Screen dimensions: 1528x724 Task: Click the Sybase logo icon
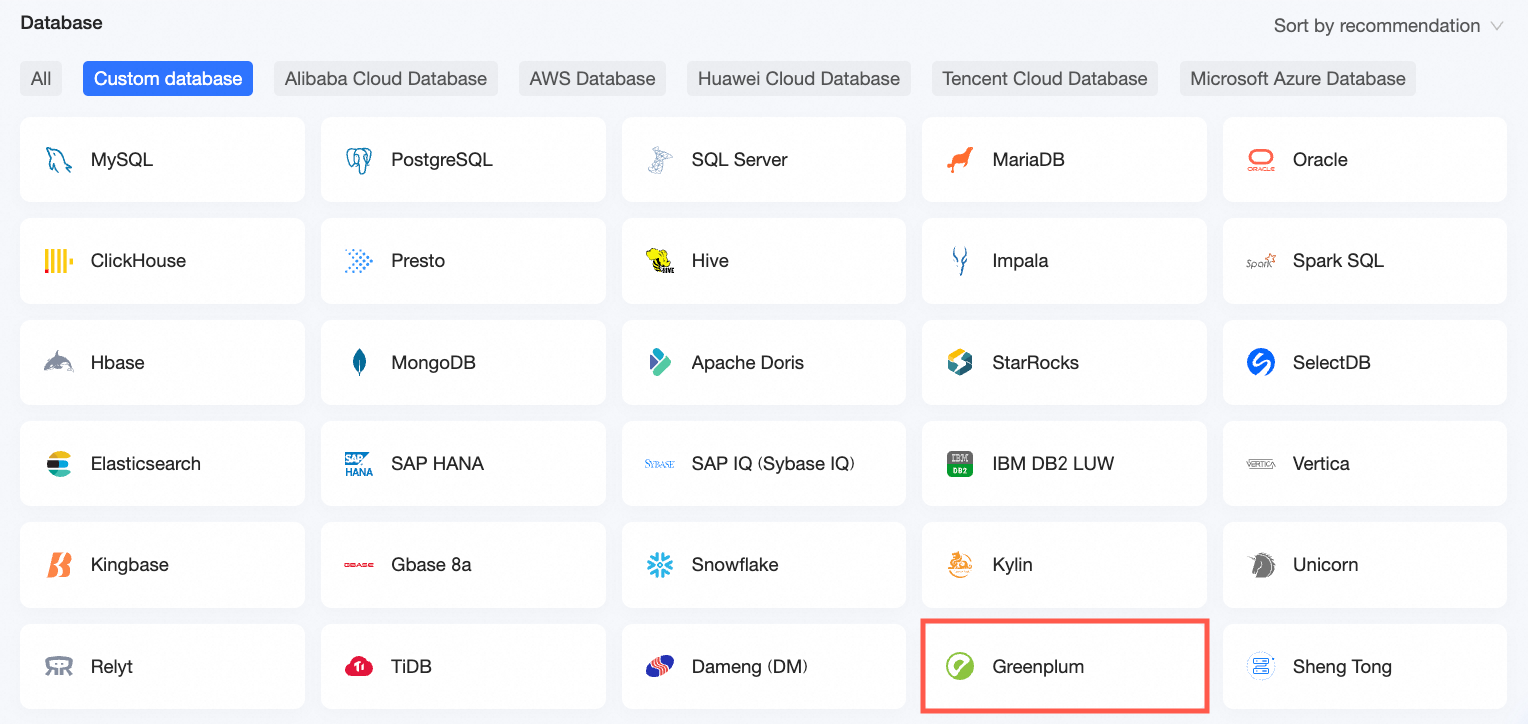coord(660,464)
